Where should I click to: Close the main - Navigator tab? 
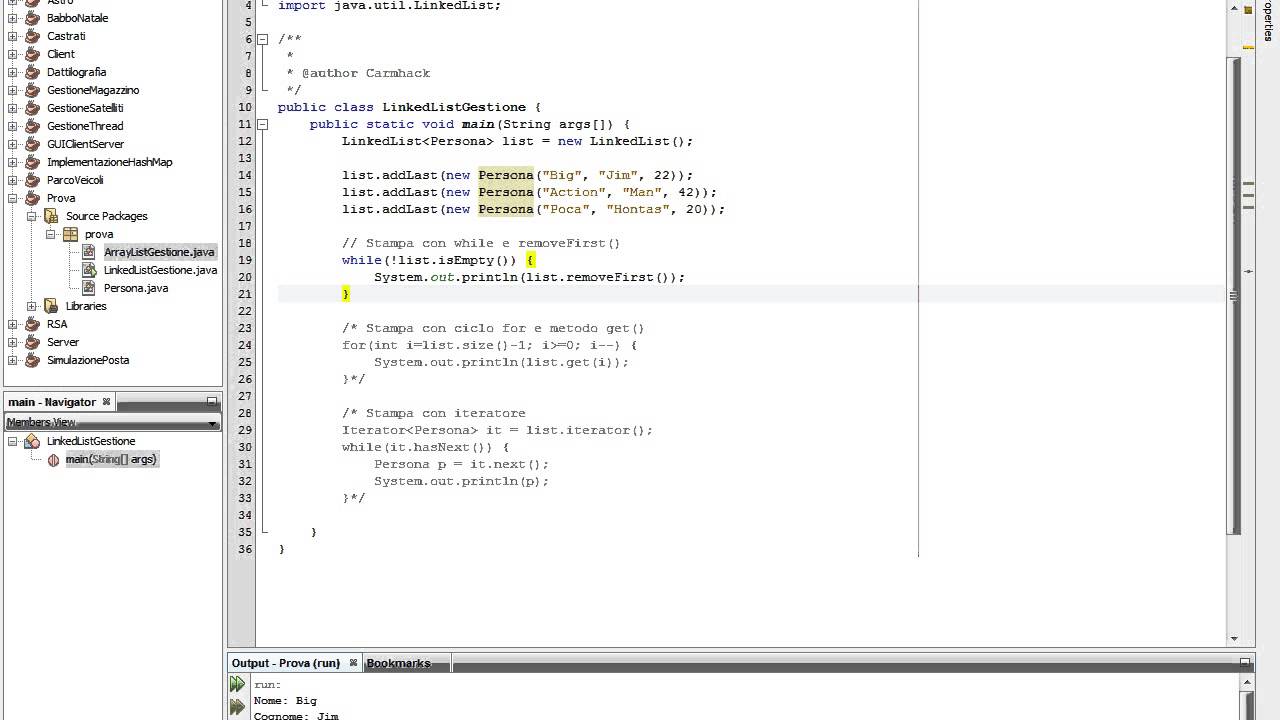pyautogui.click(x=106, y=402)
